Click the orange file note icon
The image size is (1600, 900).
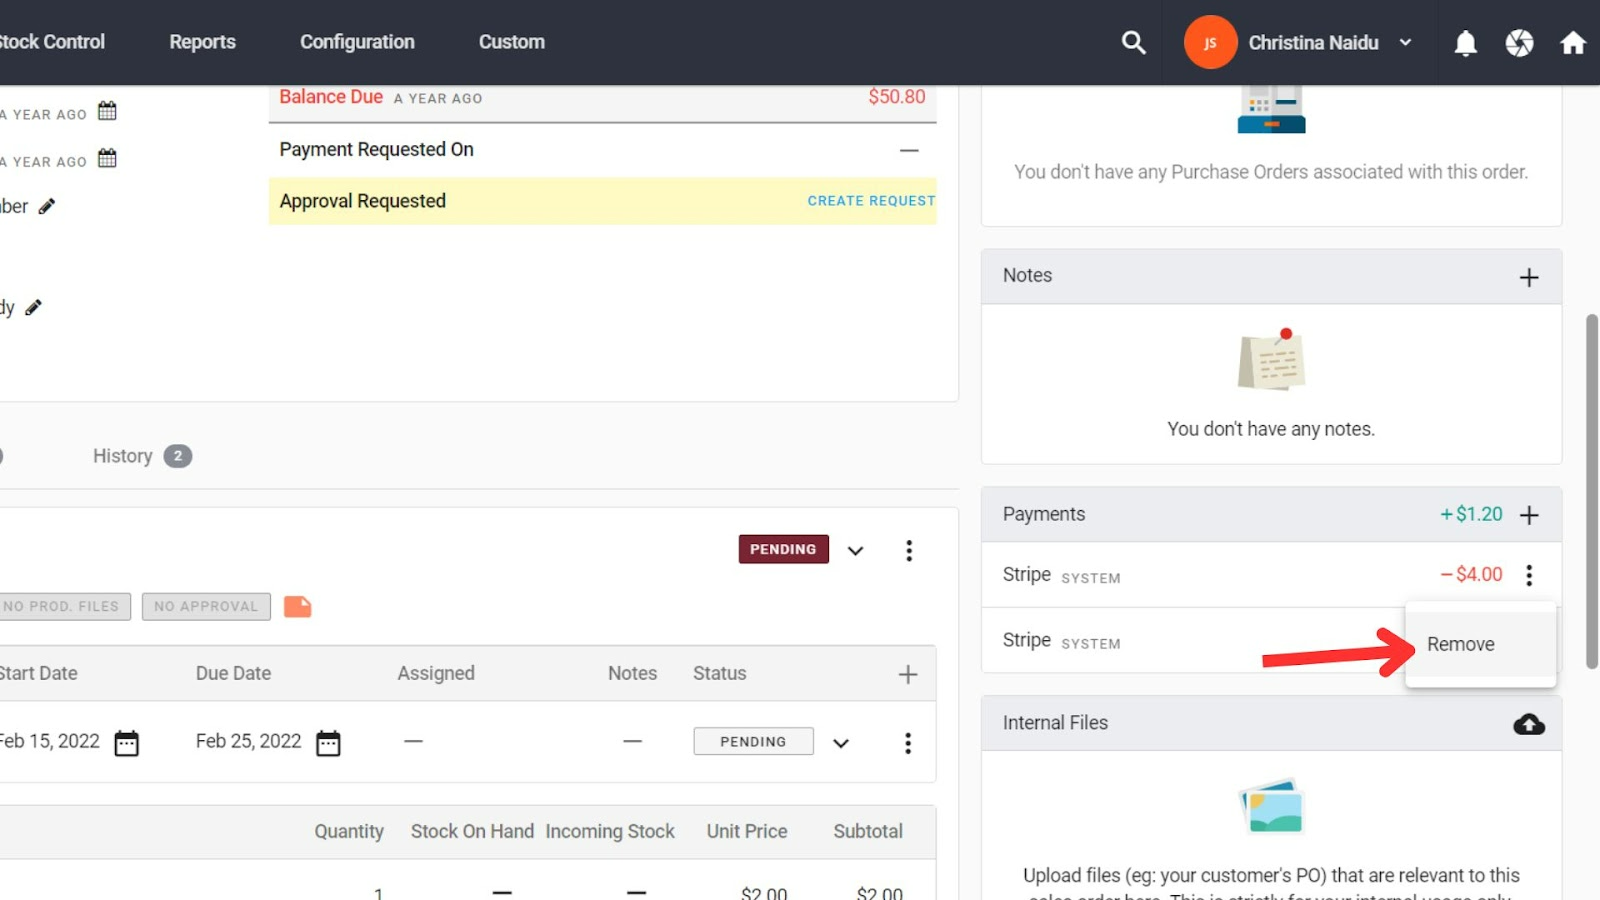point(297,606)
